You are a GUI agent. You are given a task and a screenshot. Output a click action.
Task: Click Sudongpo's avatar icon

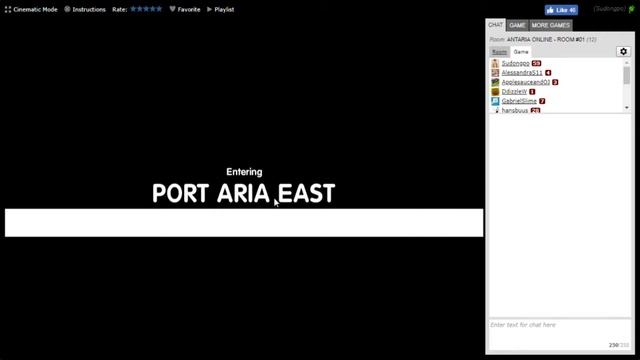[495, 63]
